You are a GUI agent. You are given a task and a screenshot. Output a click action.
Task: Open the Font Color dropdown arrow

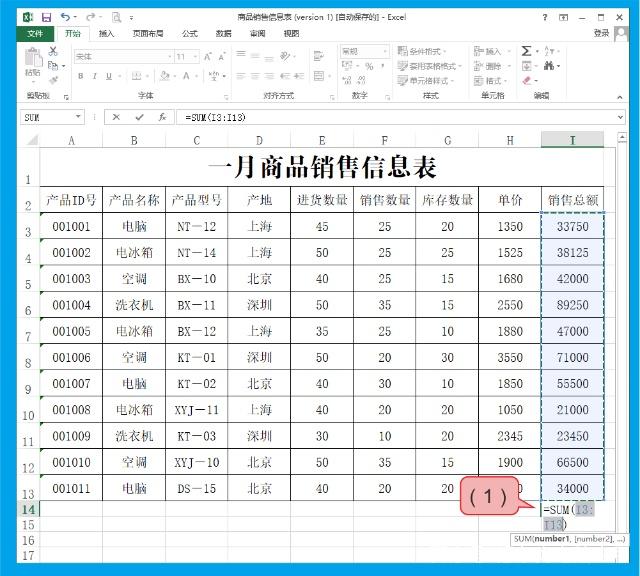tap(196, 76)
